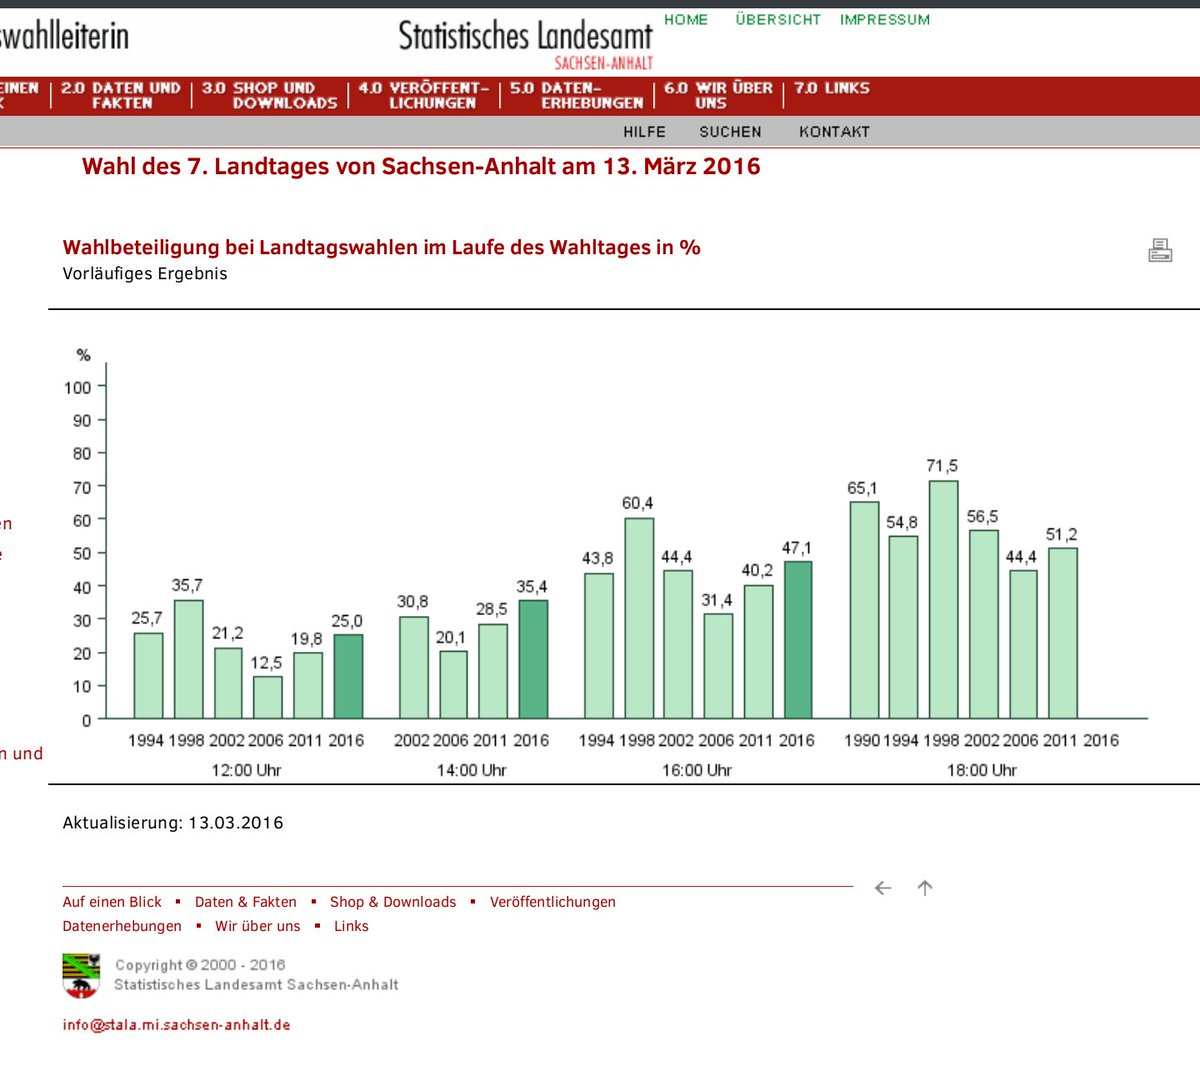
Task: Follow the footer link Auf einen Blick
Action: pos(112,901)
